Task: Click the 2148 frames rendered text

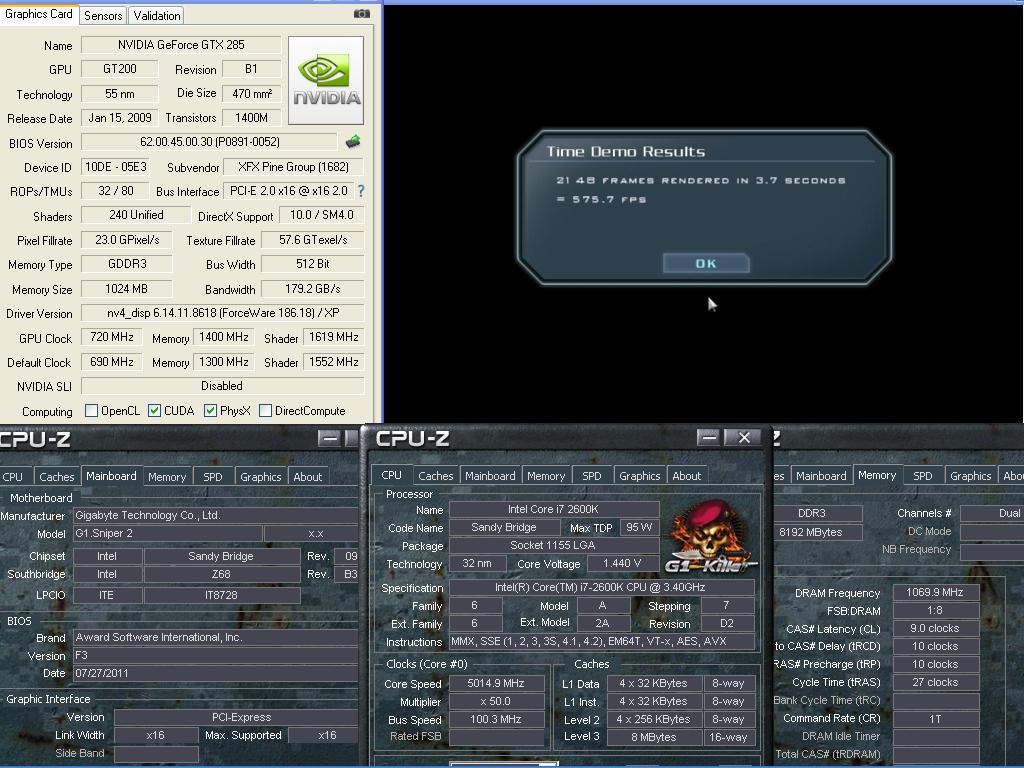Action: click(x=701, y=180)
